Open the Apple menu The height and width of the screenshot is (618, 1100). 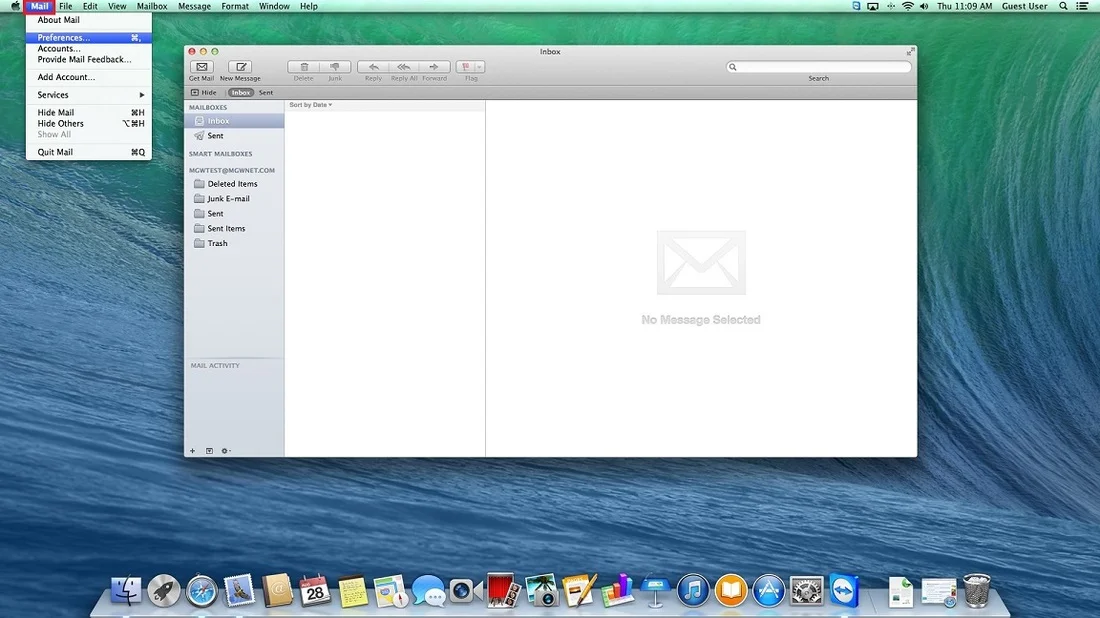[x=15, y=6]
